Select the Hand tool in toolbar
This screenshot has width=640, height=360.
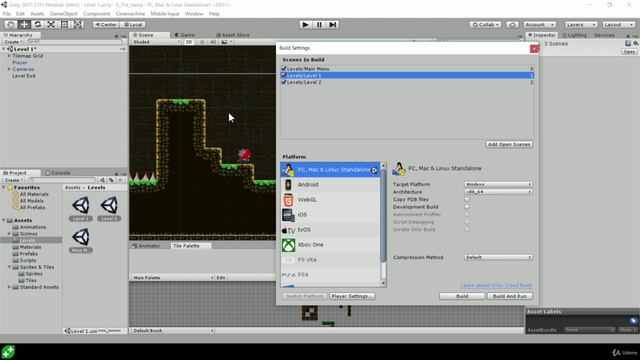(x=11, y=24)
